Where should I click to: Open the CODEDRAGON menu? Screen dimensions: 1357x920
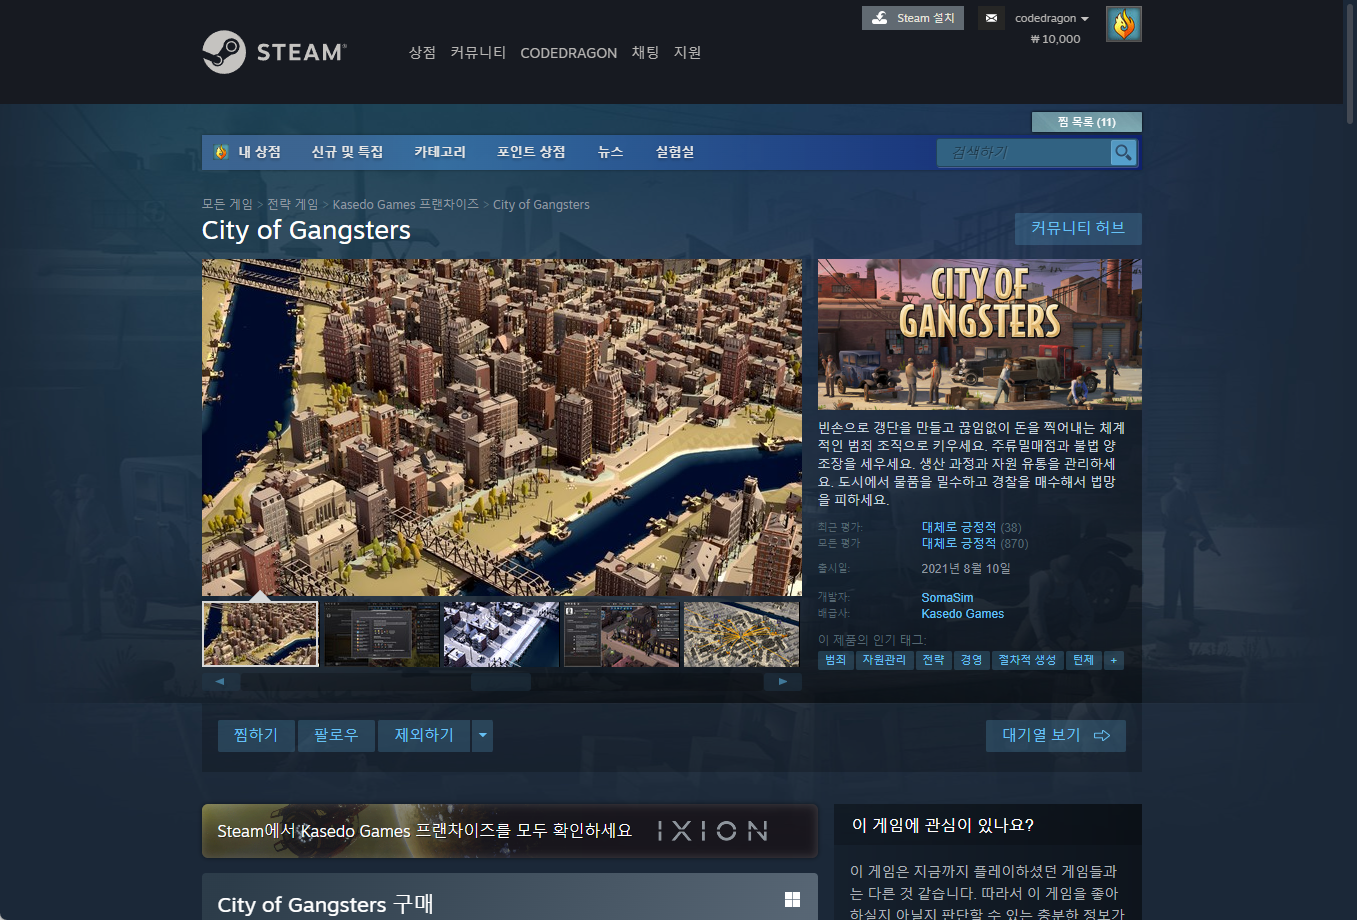coord(568,53)
